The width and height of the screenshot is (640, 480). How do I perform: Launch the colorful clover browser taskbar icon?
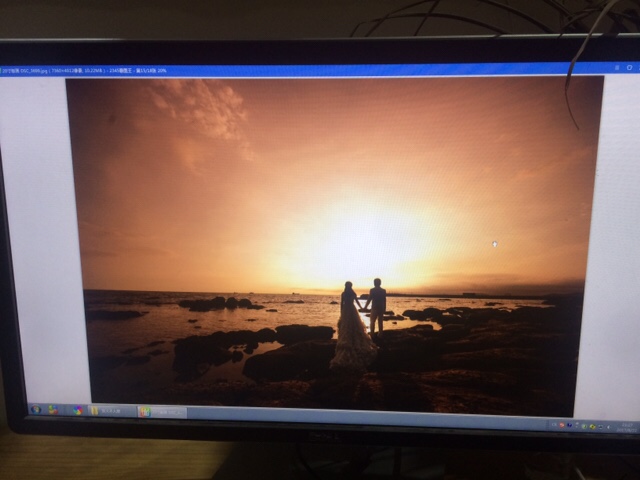[x=53, y=409]
